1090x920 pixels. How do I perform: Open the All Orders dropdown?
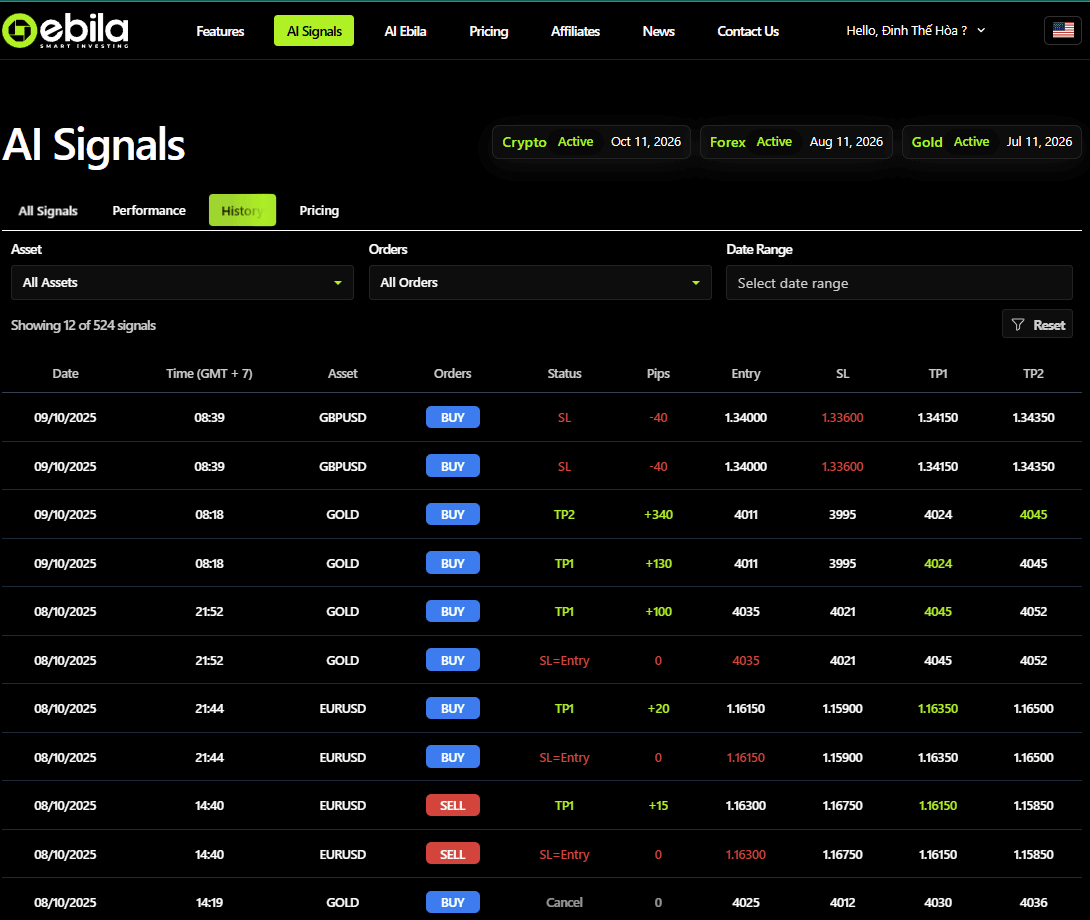click(540, 283)
